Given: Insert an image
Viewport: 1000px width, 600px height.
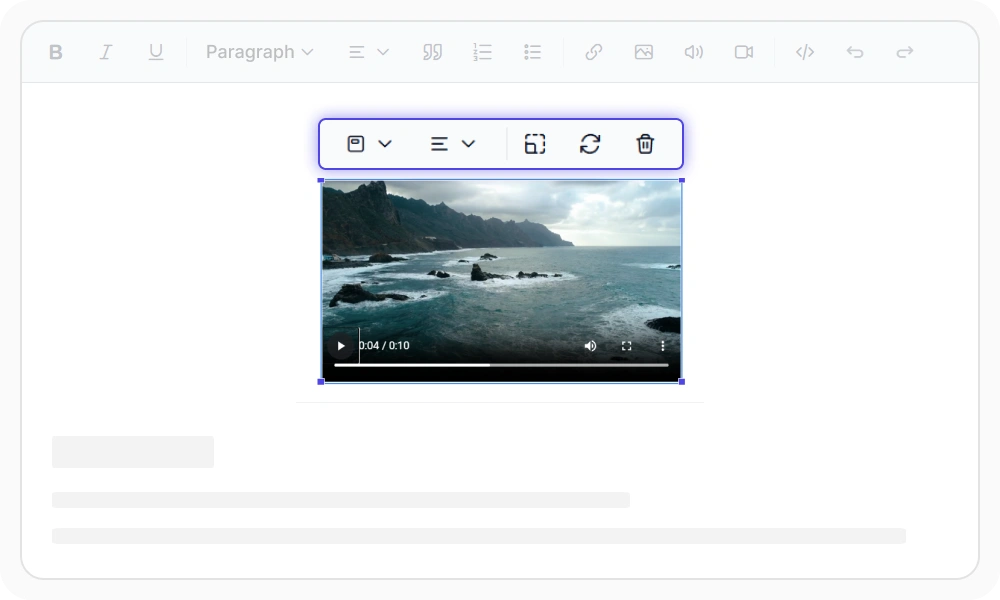Looking at the screenshot, I should (x=643, y=52).
